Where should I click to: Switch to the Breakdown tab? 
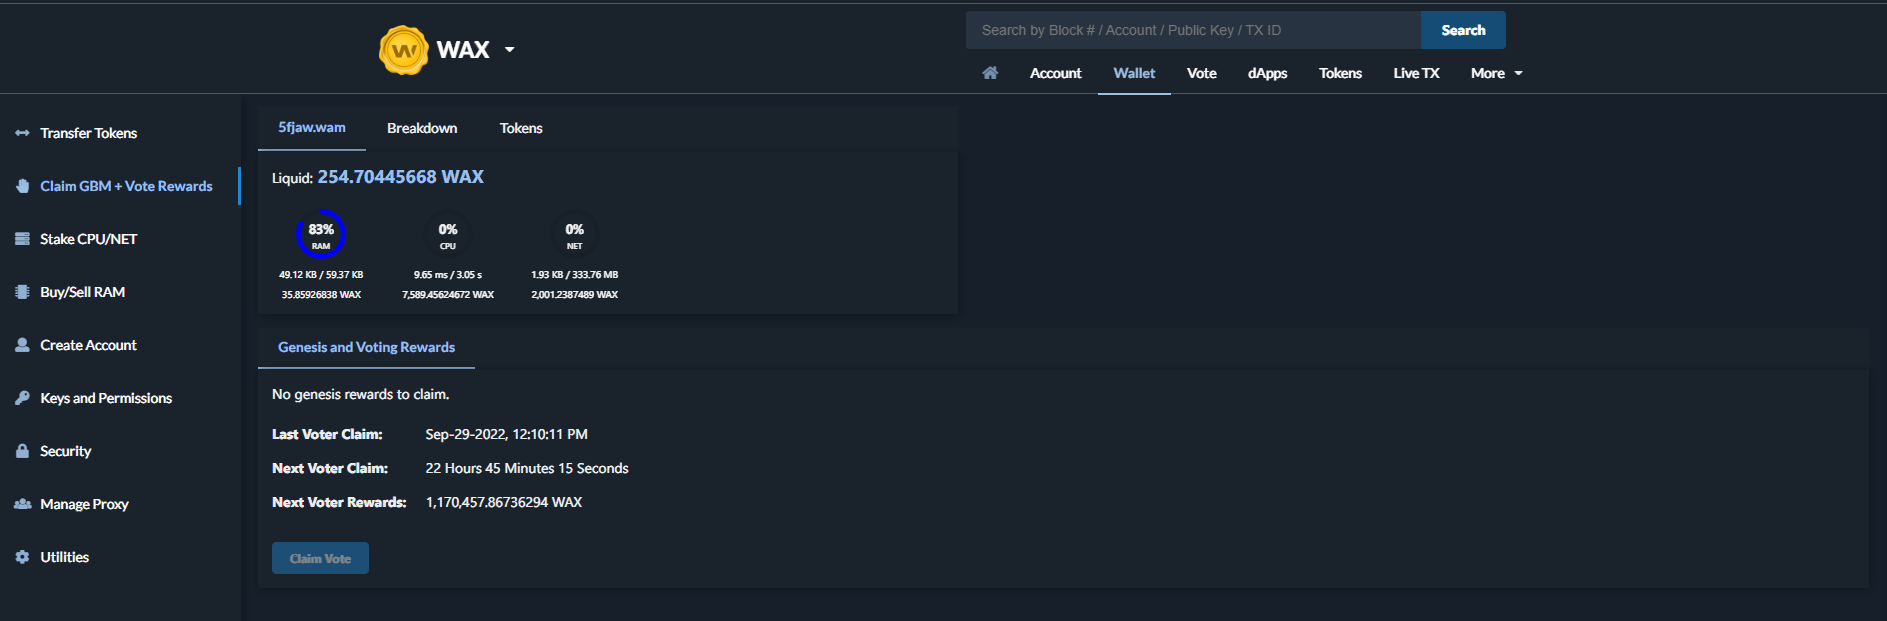click(x=422, y=128)
